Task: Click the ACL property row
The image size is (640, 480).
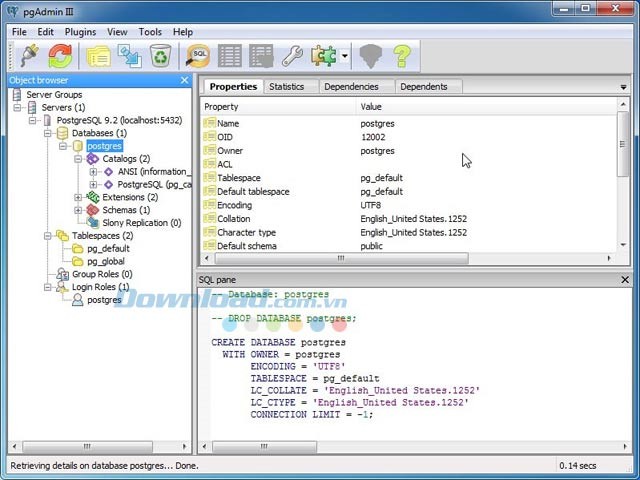Action: [409, 164]
